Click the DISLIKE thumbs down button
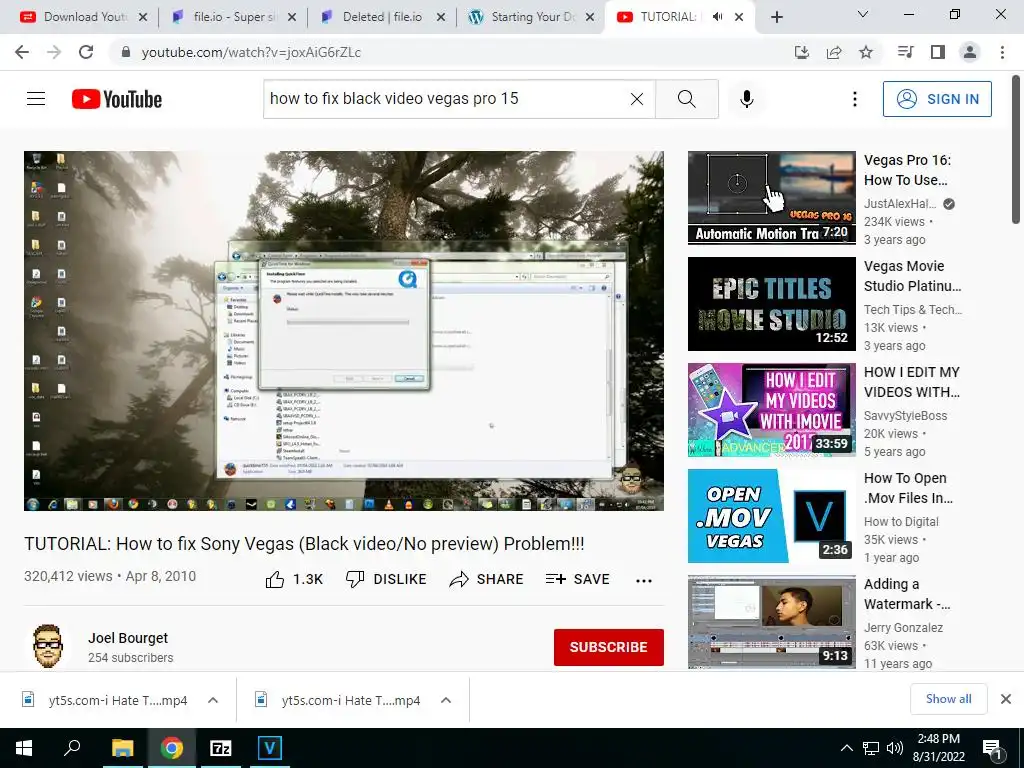This screenshot has height=768, width=1024. (x=386, y=579)
